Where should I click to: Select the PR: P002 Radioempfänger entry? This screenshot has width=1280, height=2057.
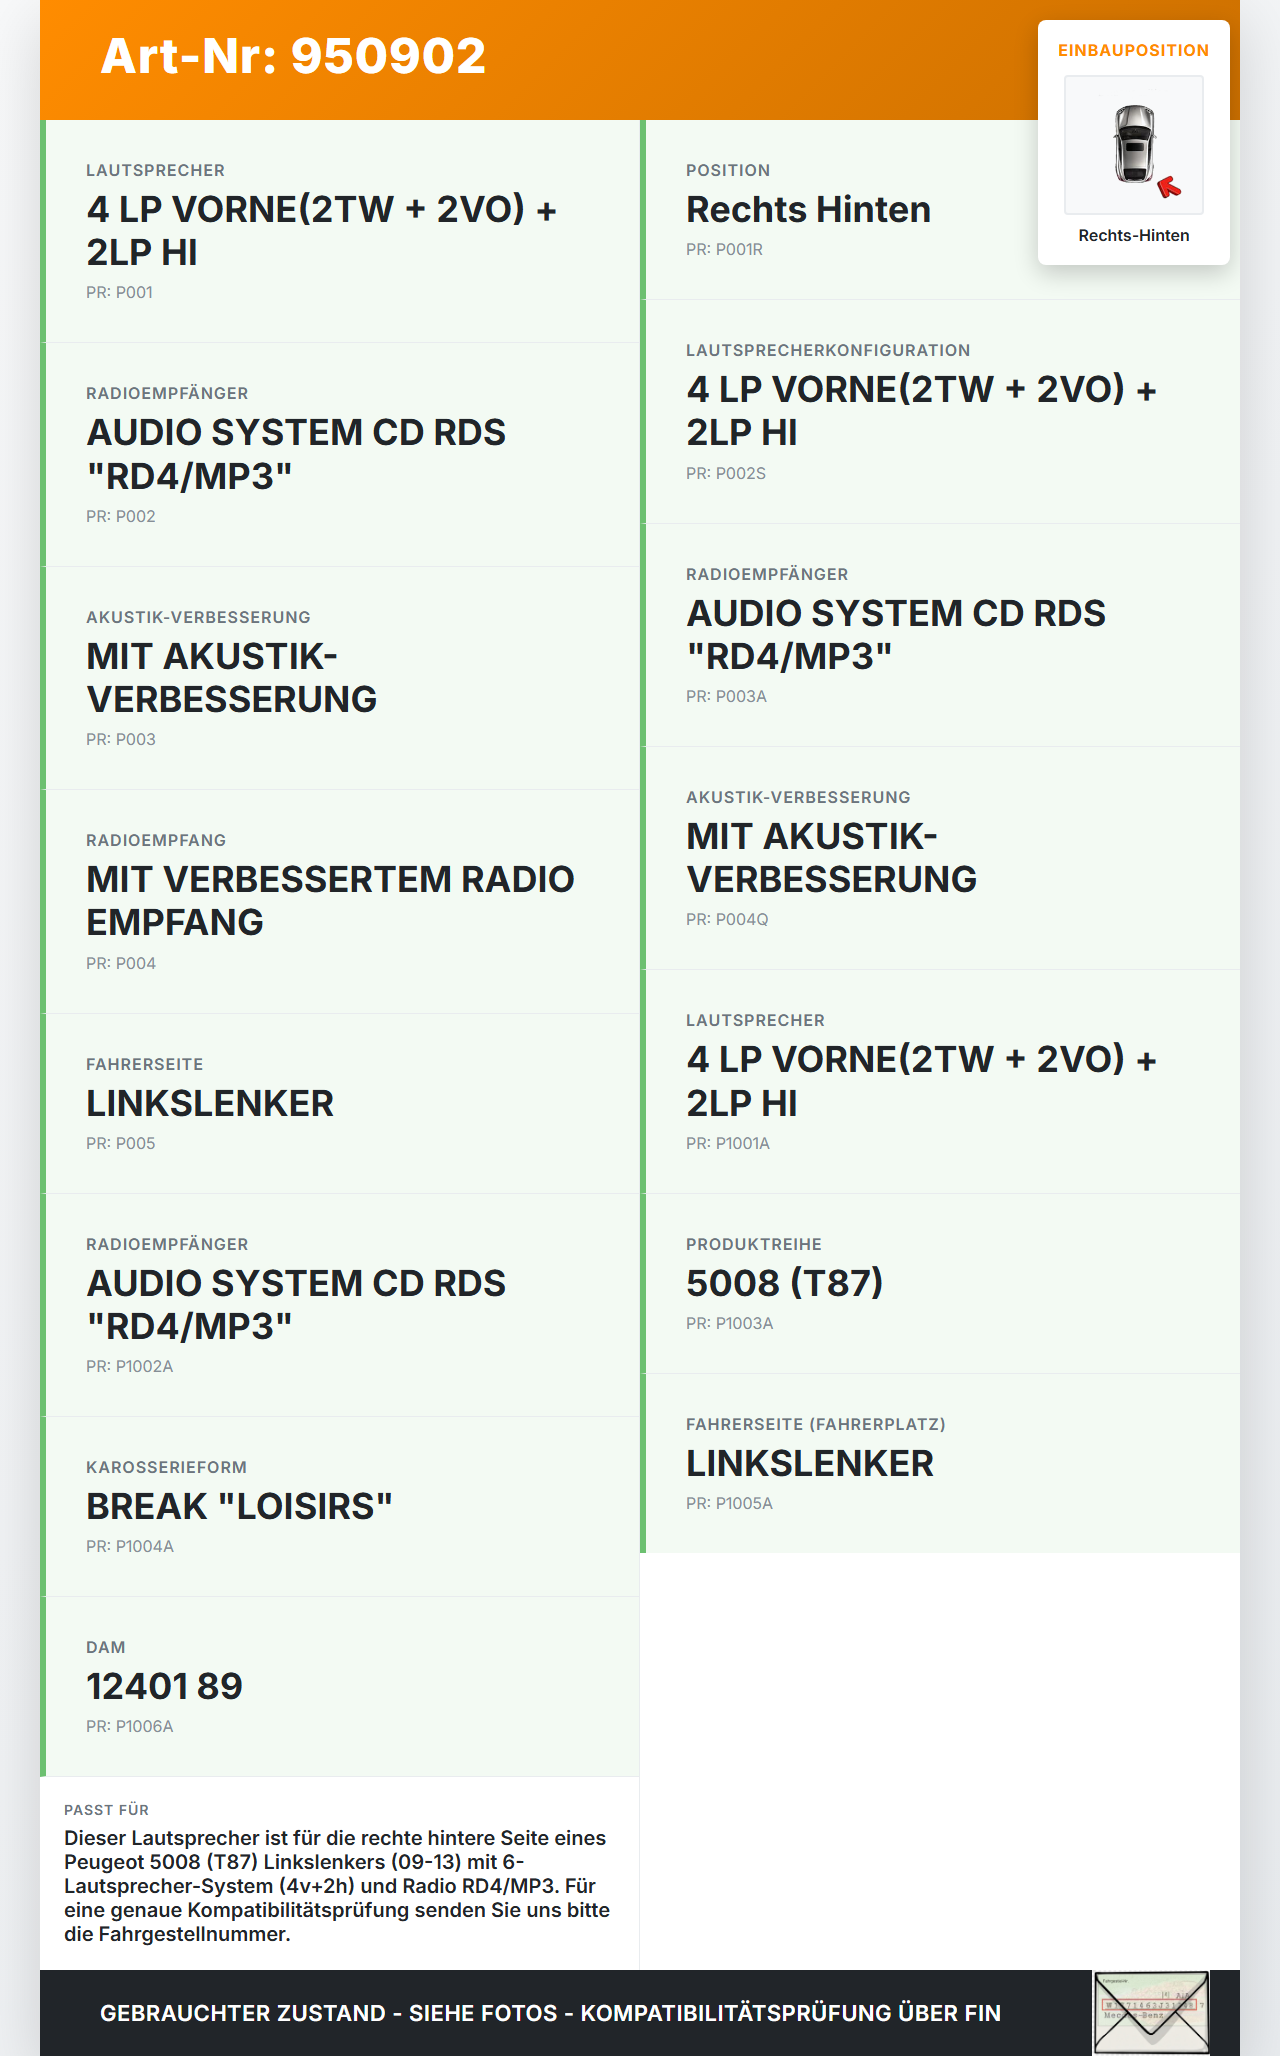(340, 454)
